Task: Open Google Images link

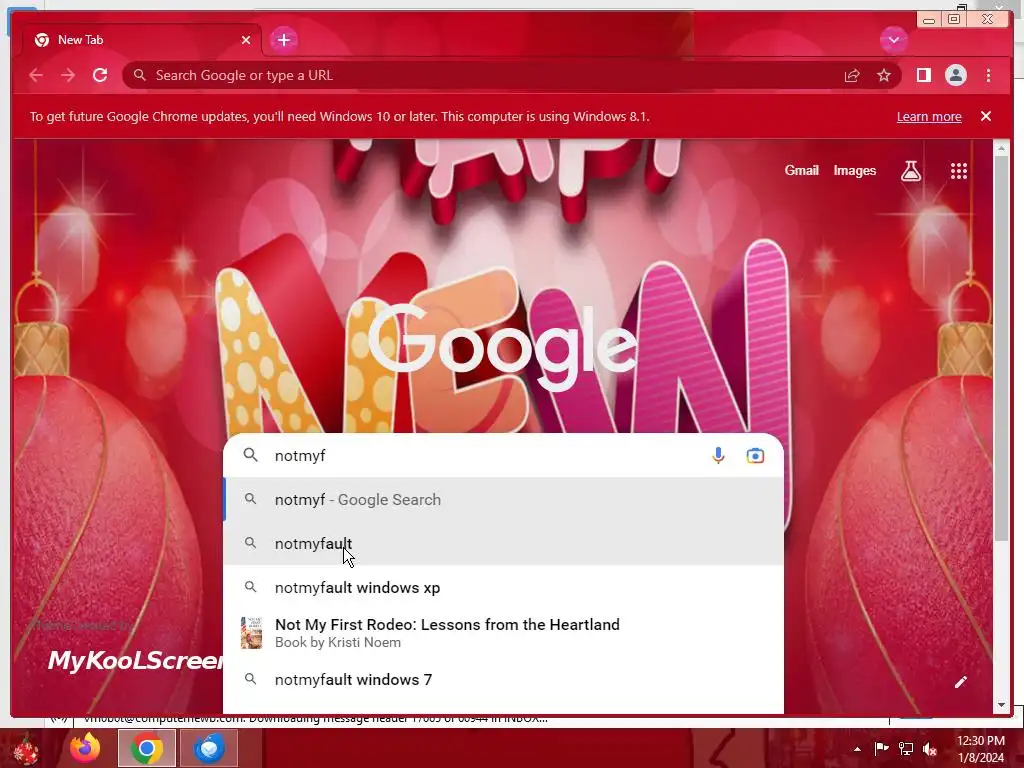Action: click(854, 170)
